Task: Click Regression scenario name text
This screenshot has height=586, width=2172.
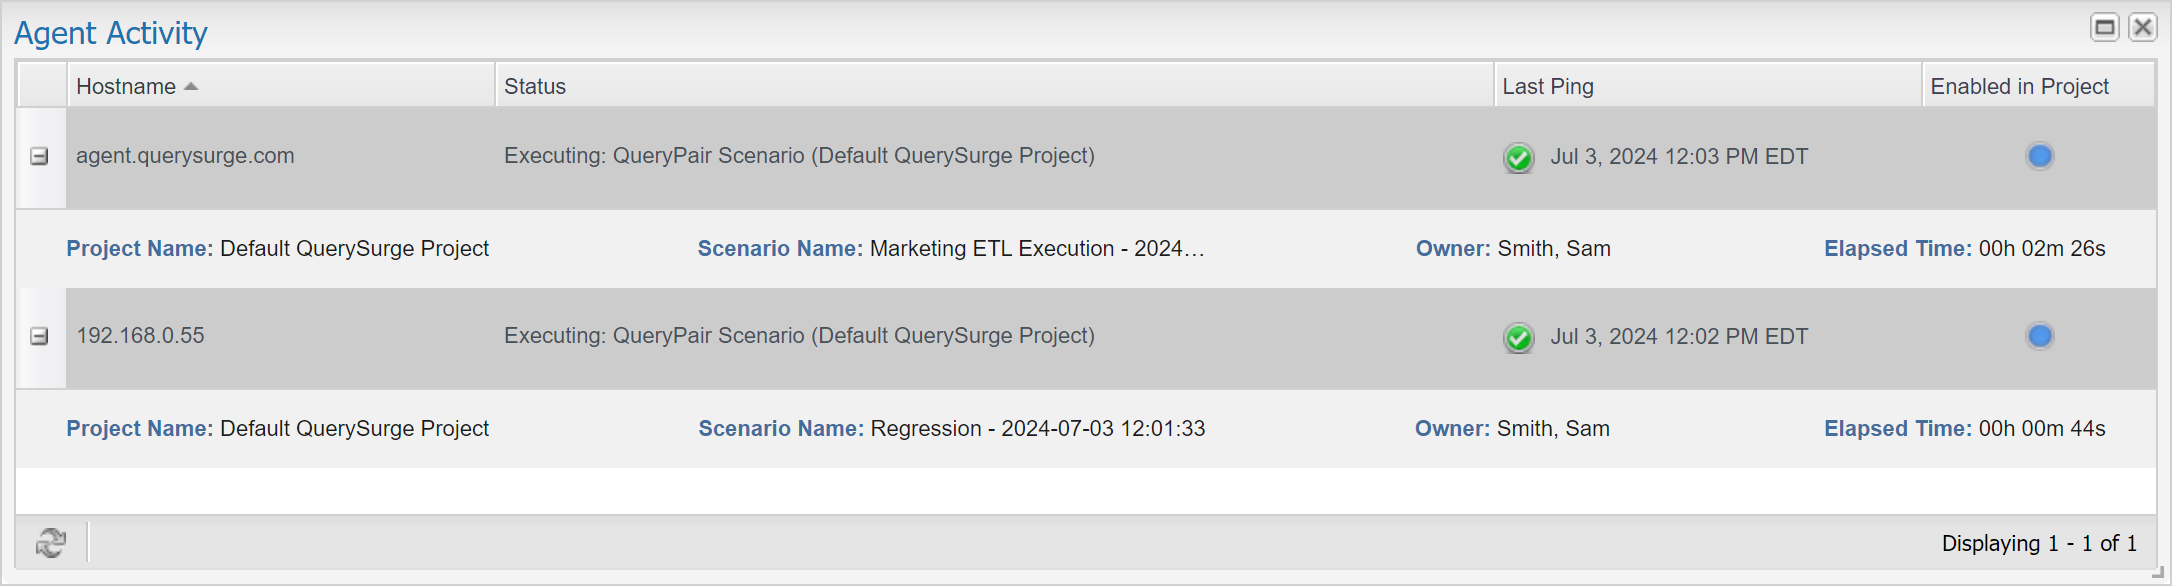Action: coord(1037,429)
